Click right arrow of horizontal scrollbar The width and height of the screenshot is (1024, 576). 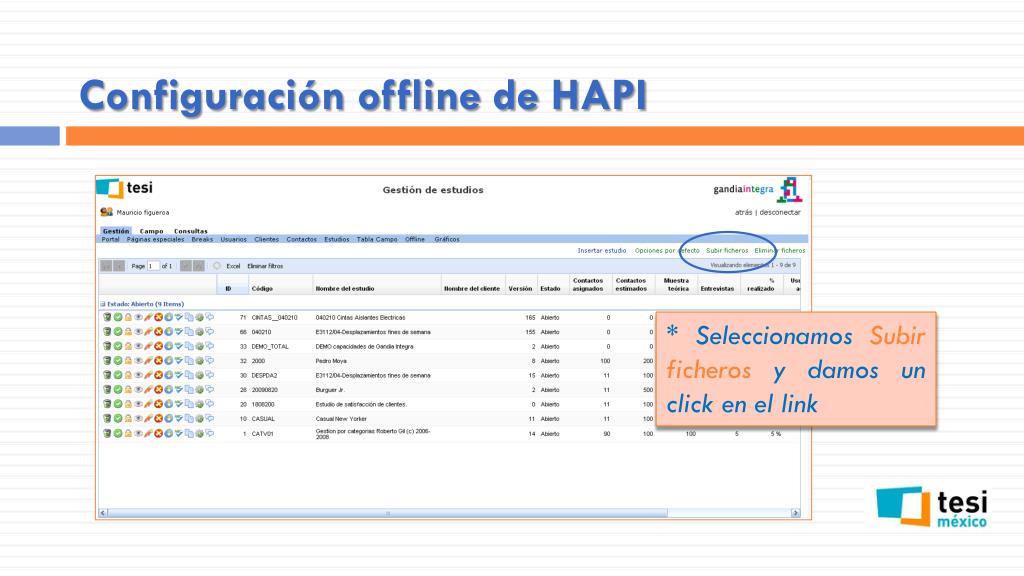(795, 513)
